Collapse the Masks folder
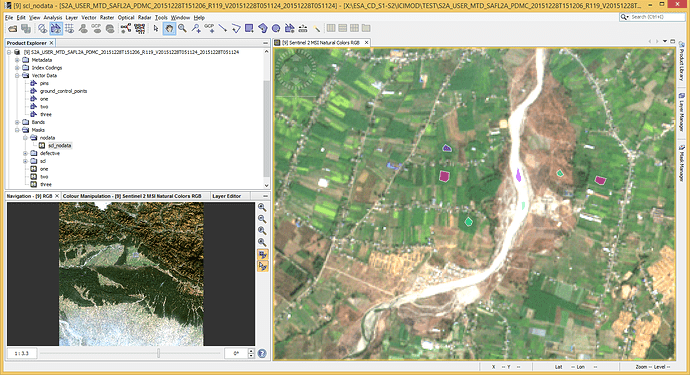Screen dimensions: 690x375 (x=17, y=130)
